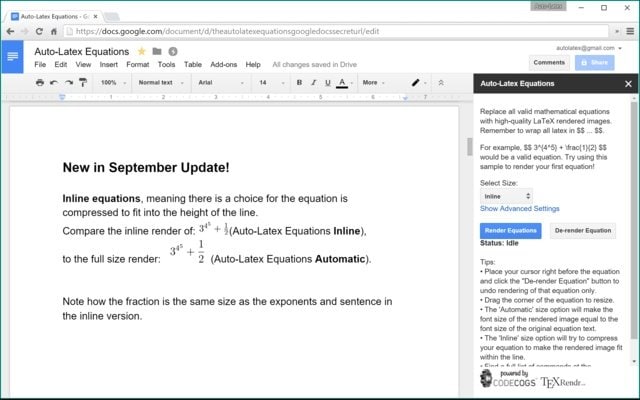The image size is (640, 400).
Task: Open the View menu
Action: tap(83, 64)
